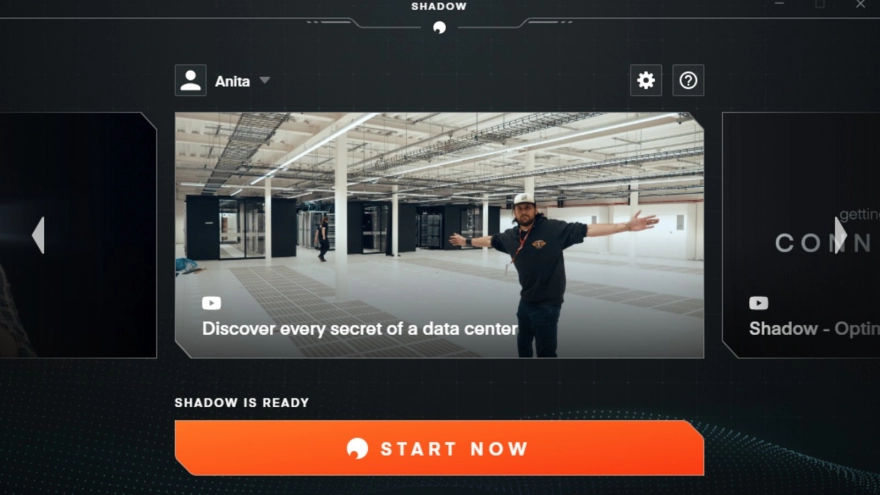The height and width of the screenshot is (495, 880).
Task: Click the Shadow logo under the title
Action: point(439,27)
